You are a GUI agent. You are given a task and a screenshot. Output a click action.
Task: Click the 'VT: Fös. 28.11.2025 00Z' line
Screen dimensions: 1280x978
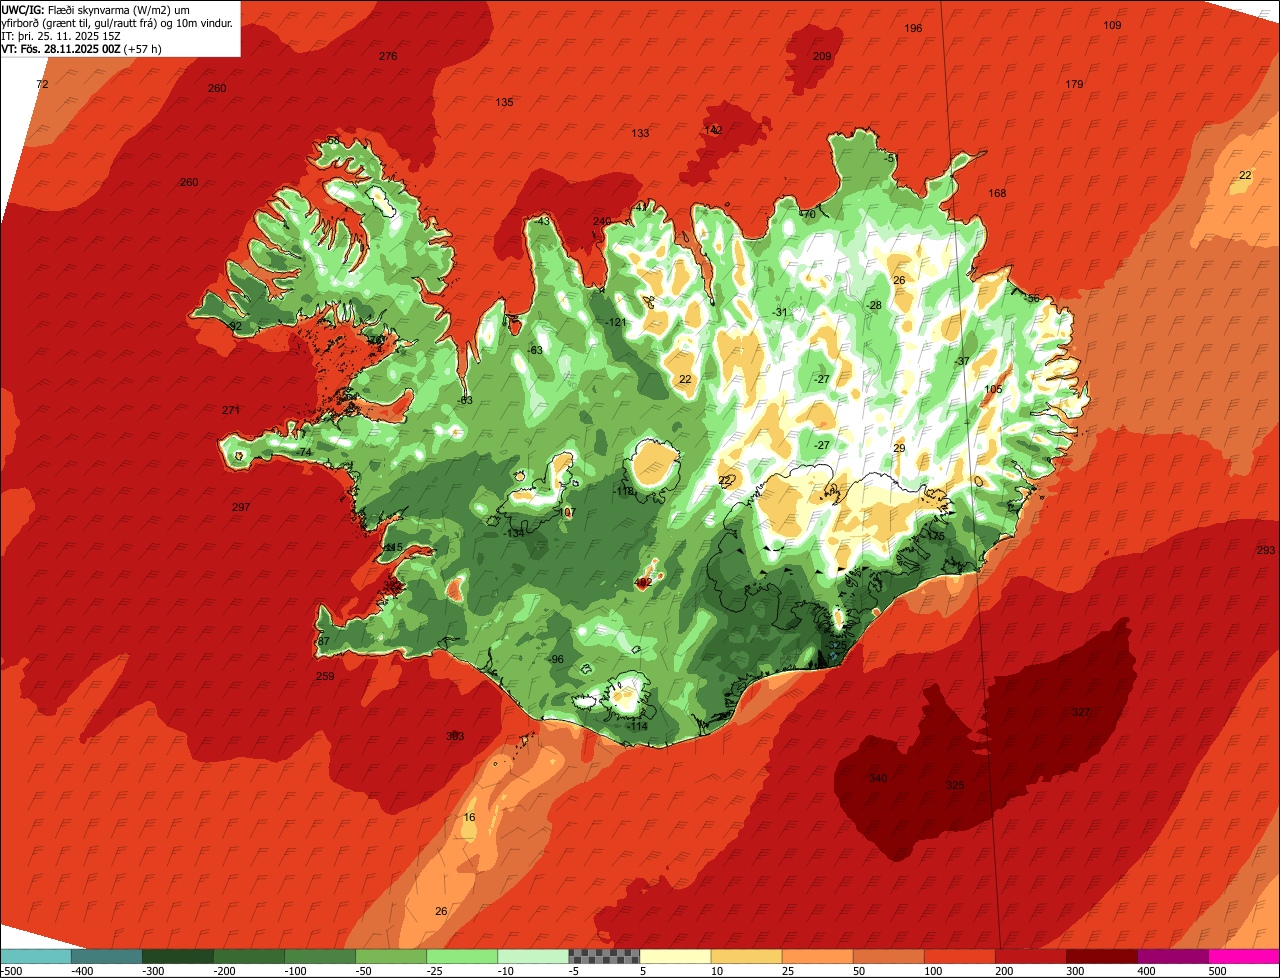[82, 48]
